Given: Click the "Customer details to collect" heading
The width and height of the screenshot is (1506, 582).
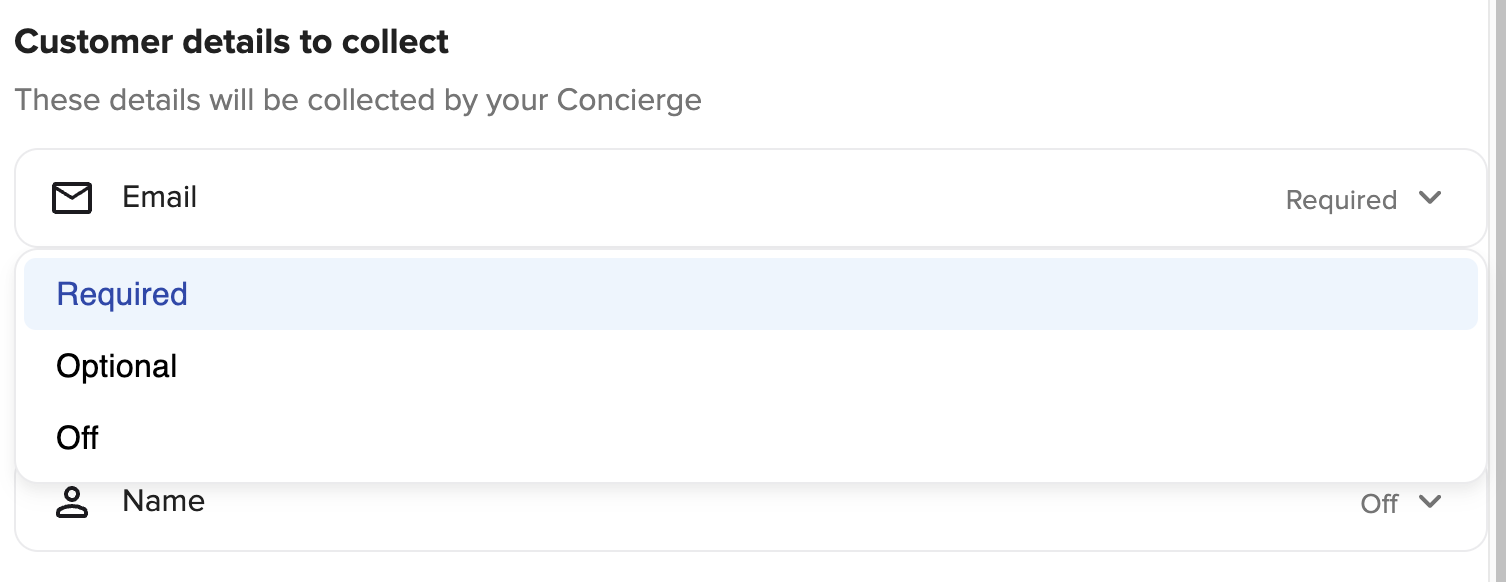Looking at the screenshot, I should [x=231, y=42].
